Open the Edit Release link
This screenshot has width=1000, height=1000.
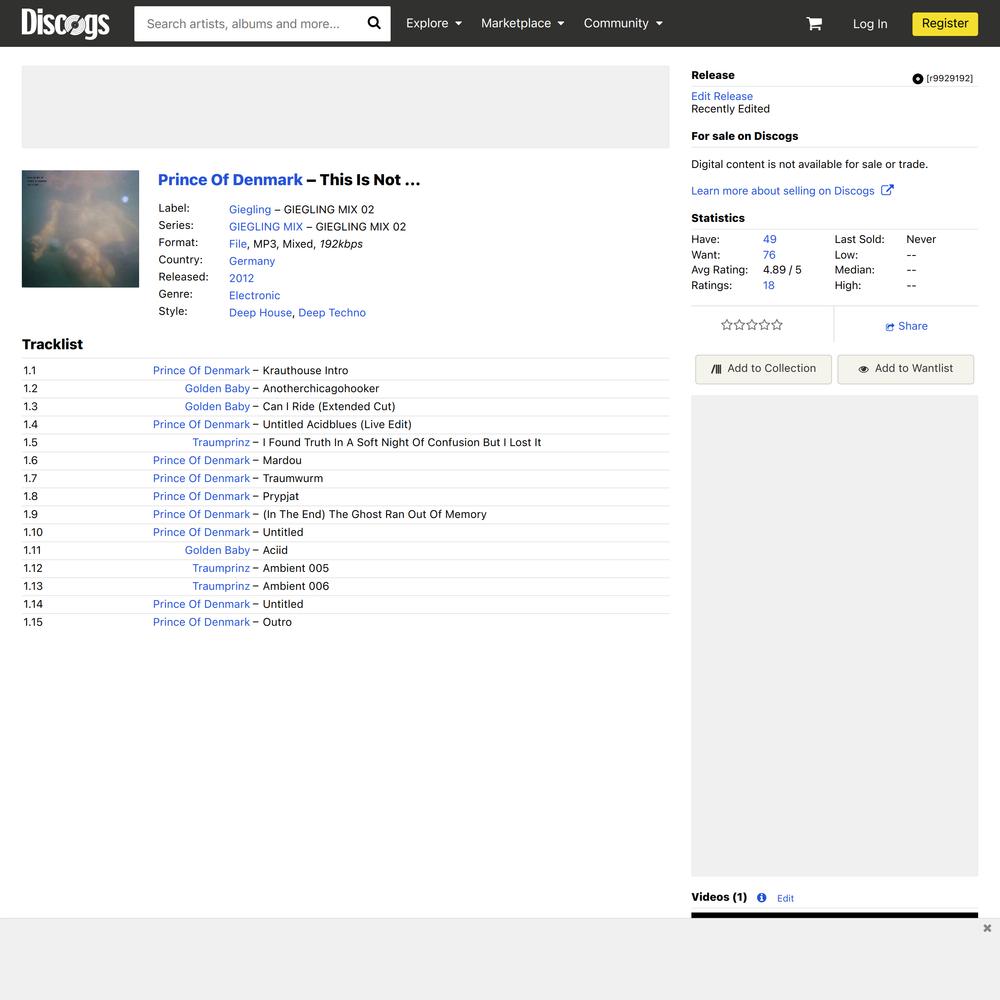tap(722, 96)
